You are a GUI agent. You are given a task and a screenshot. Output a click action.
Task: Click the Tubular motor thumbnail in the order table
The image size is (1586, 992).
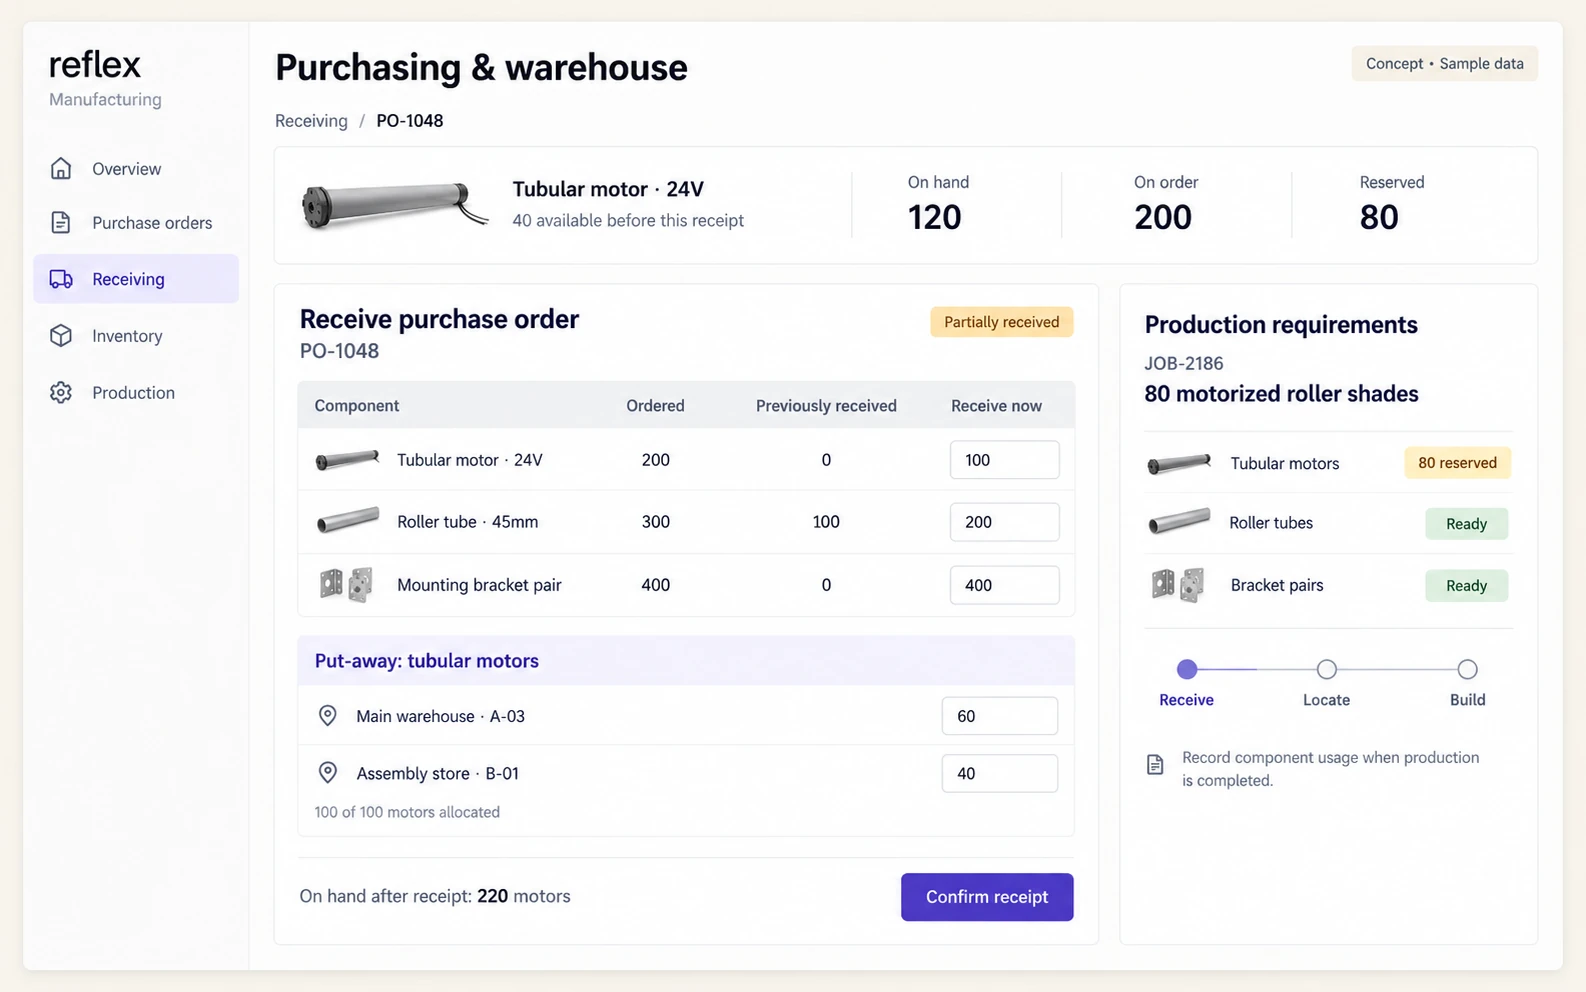click(347, 460)
